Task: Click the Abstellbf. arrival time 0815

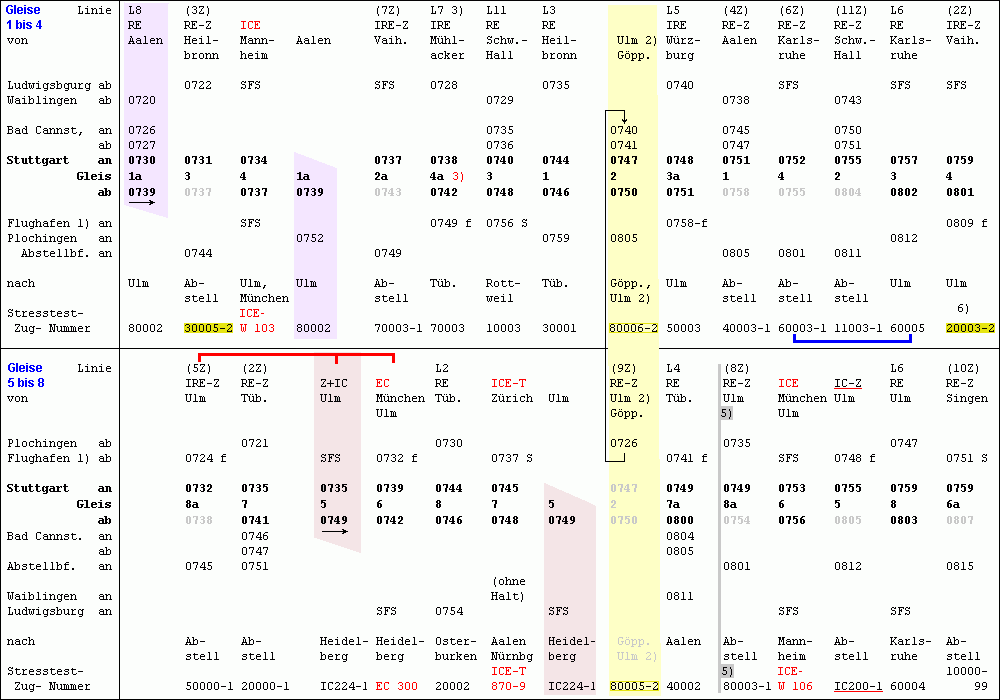Action: point(960,566)
